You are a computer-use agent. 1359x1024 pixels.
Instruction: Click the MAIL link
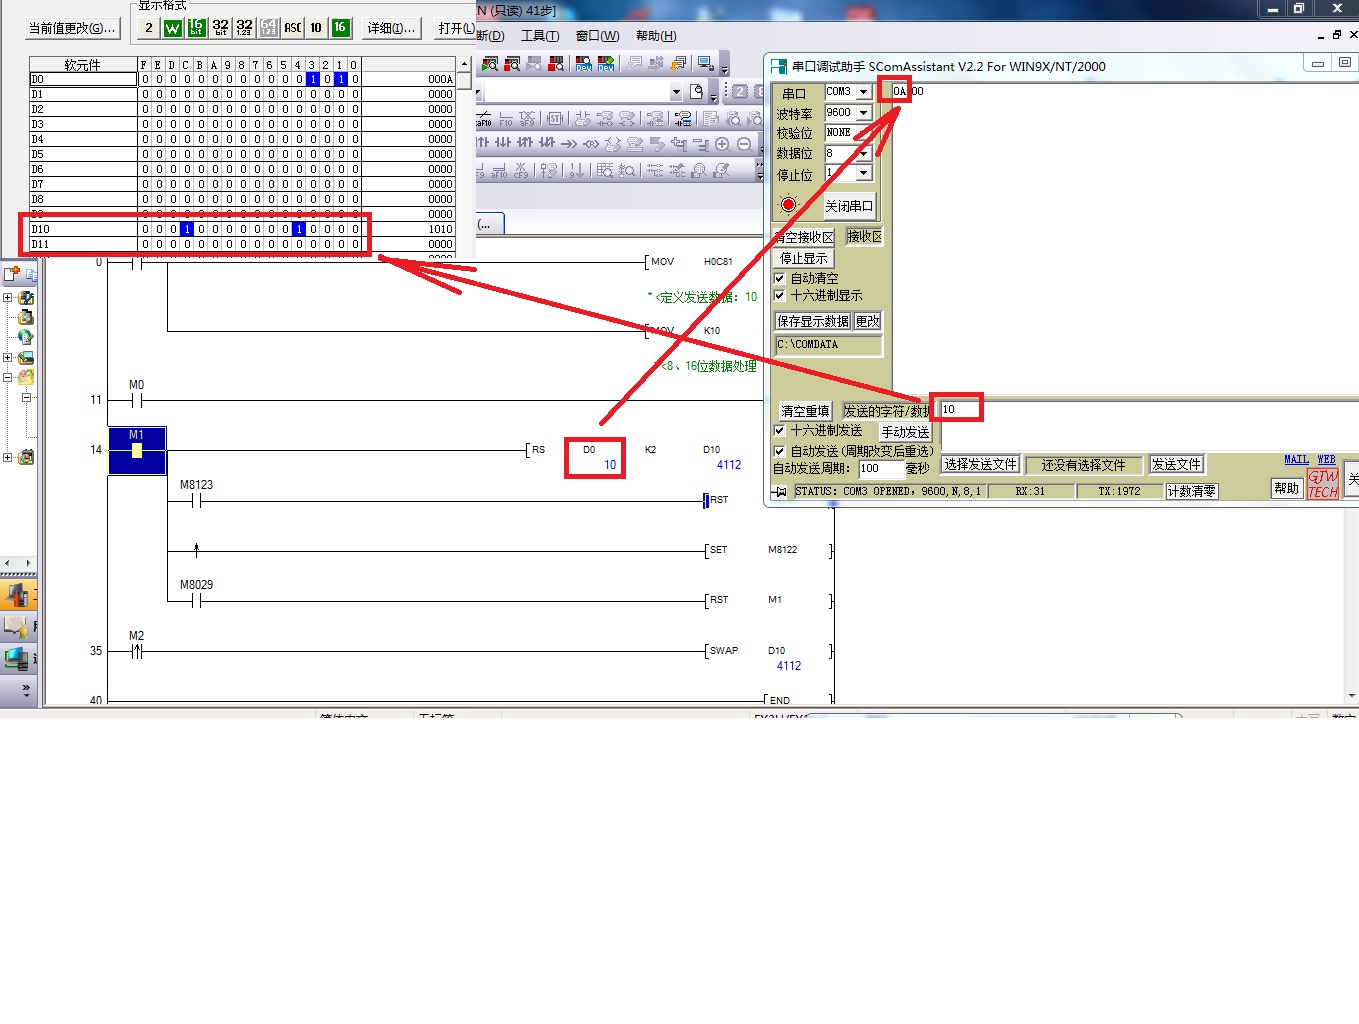1296,460
